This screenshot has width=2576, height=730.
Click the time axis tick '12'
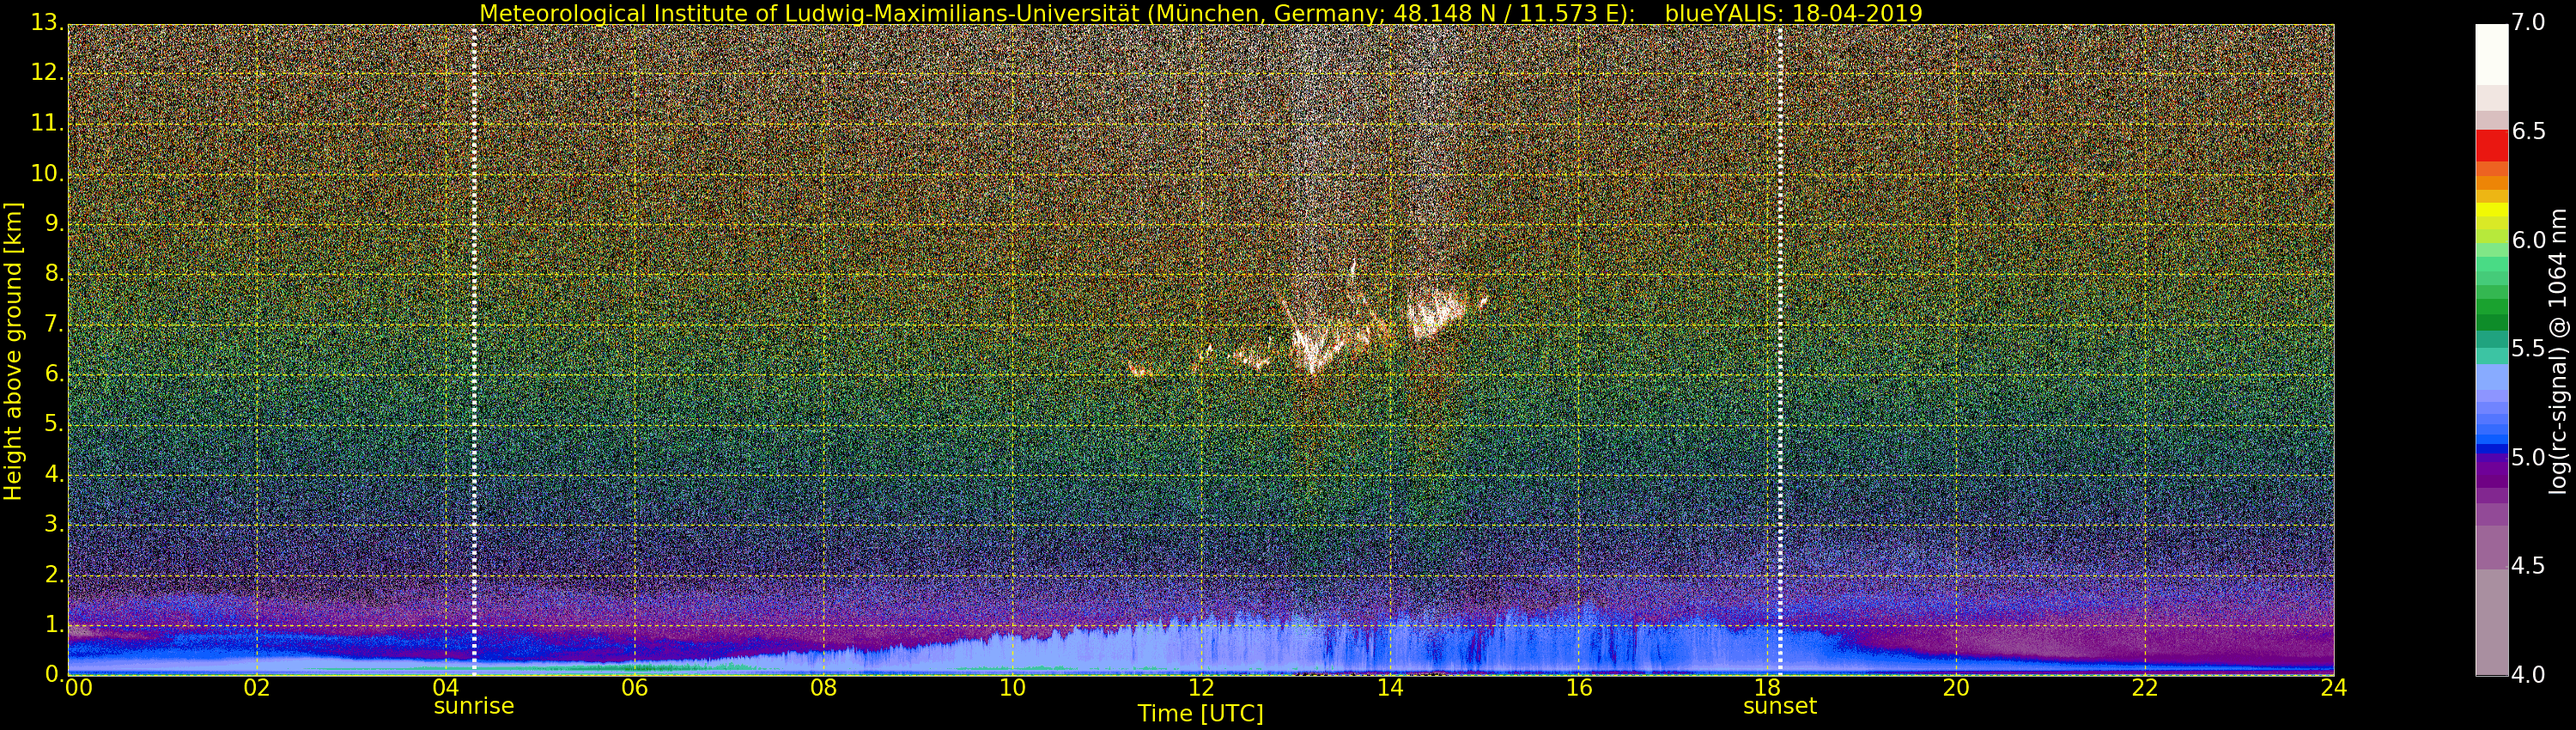[x=1201, y=688]
